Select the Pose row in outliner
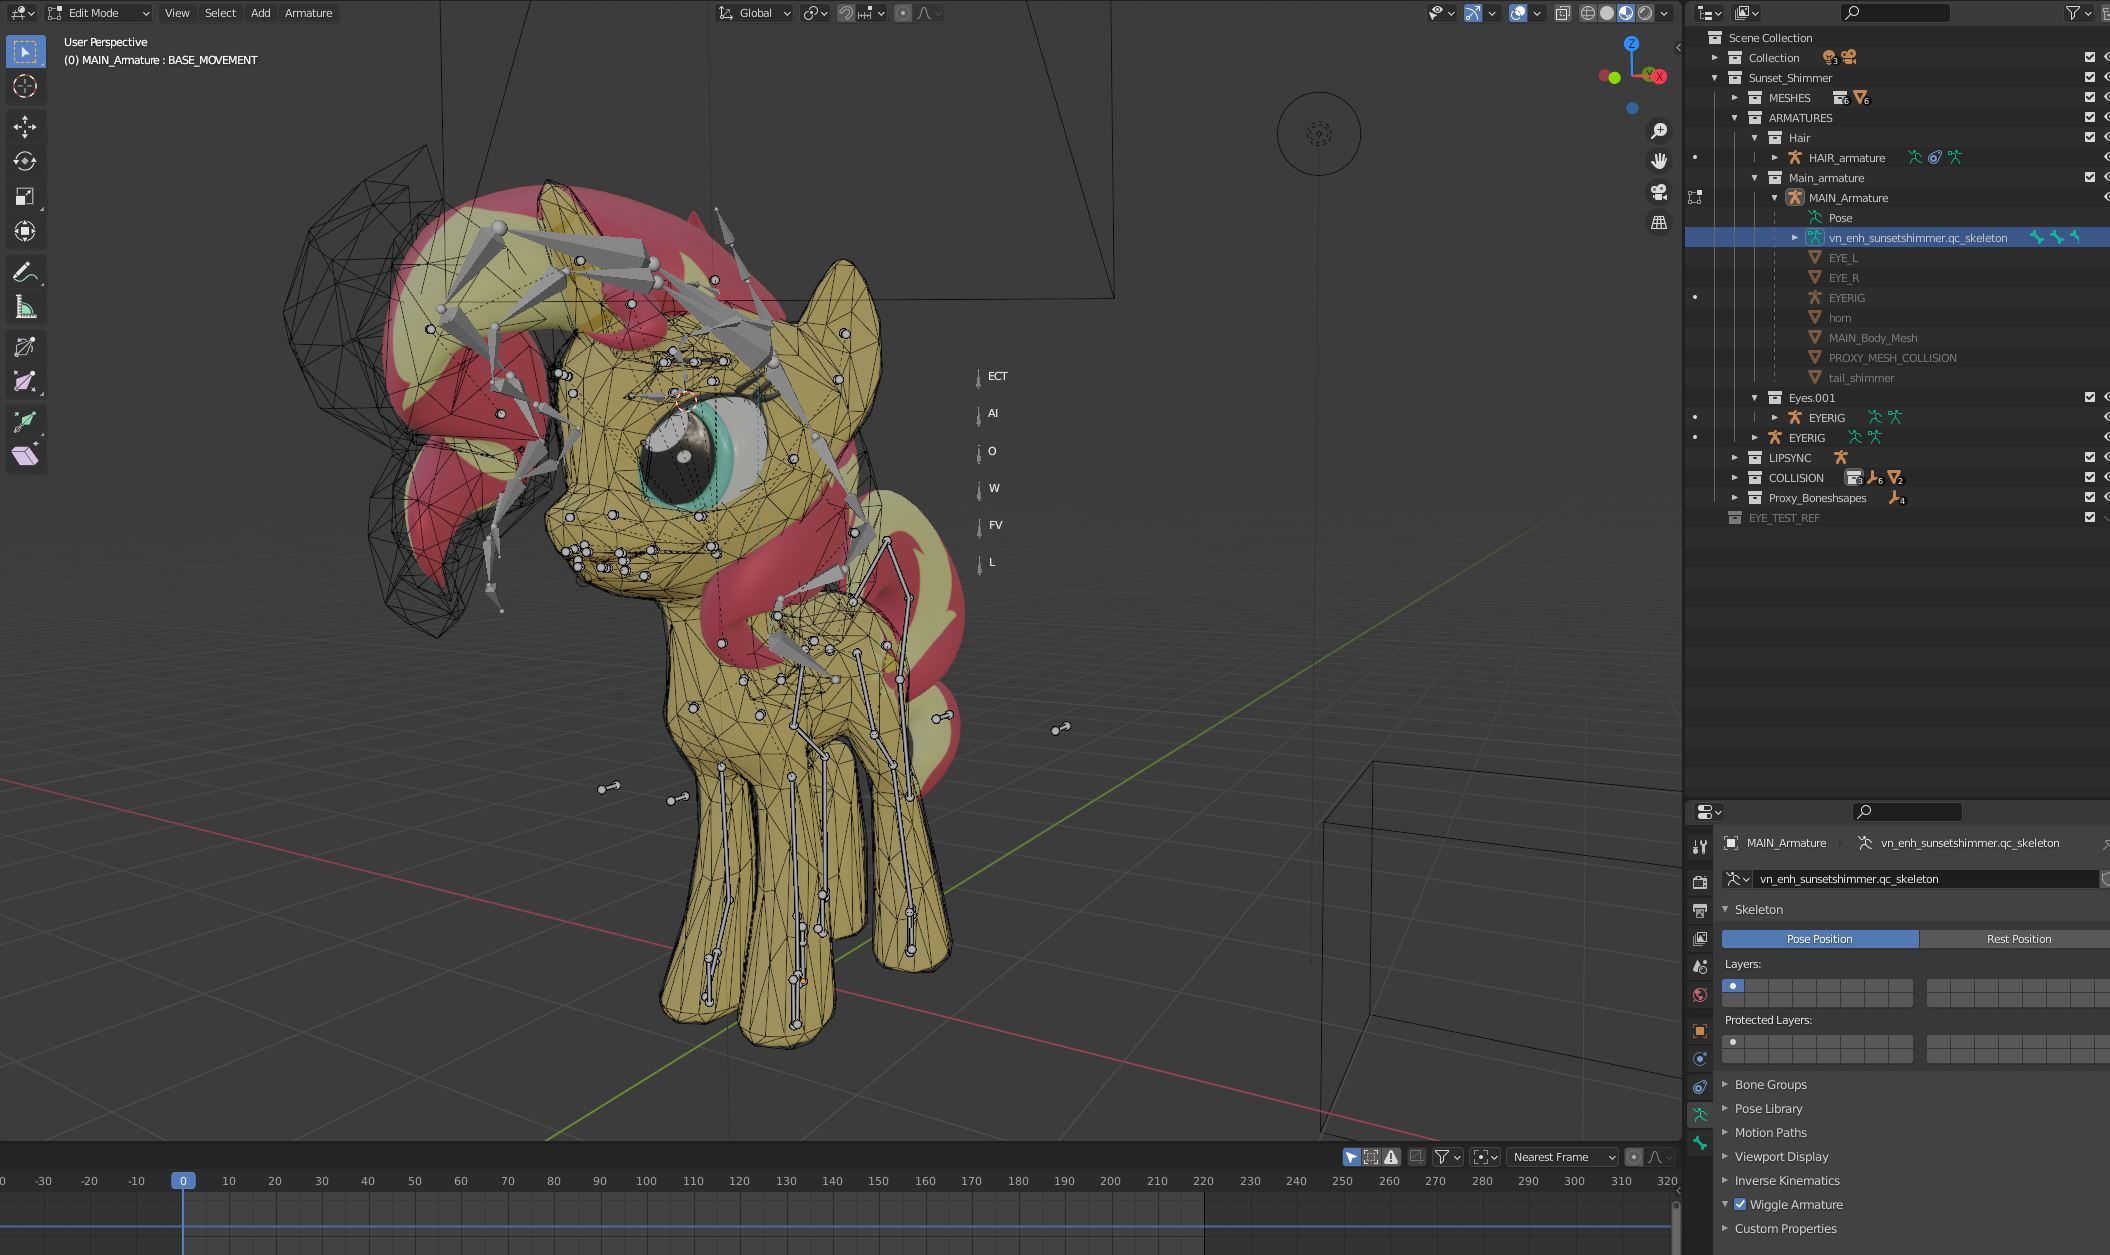 1840,217
